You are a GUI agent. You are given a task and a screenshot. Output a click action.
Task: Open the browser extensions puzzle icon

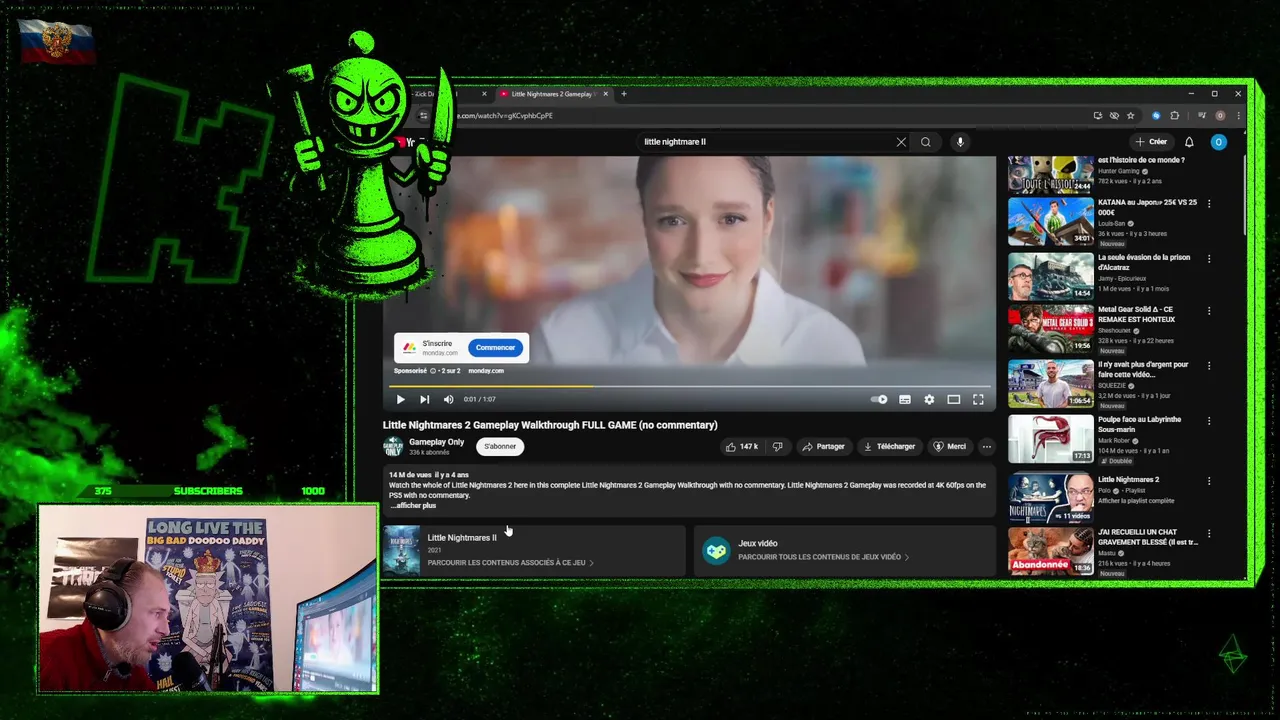click(x=1175, y=116)
